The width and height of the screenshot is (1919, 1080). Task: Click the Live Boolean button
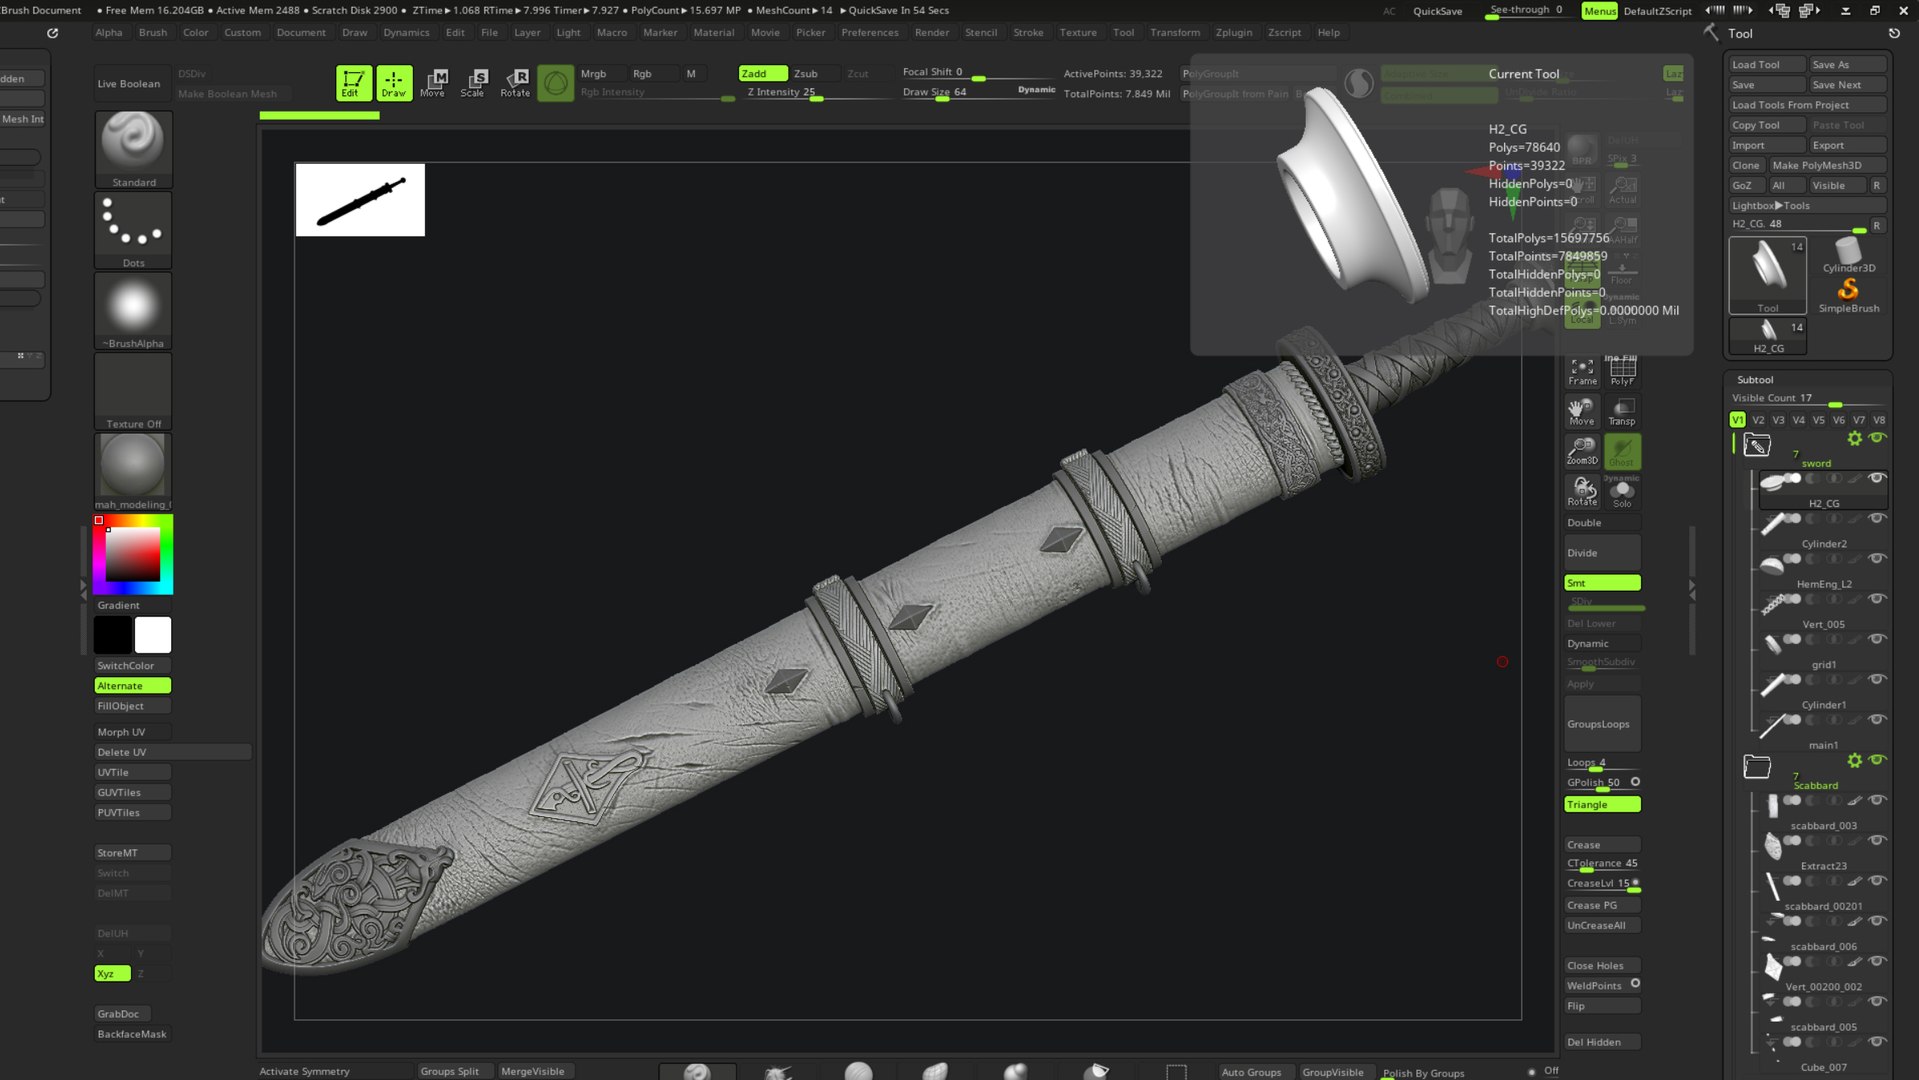[129, 84]
